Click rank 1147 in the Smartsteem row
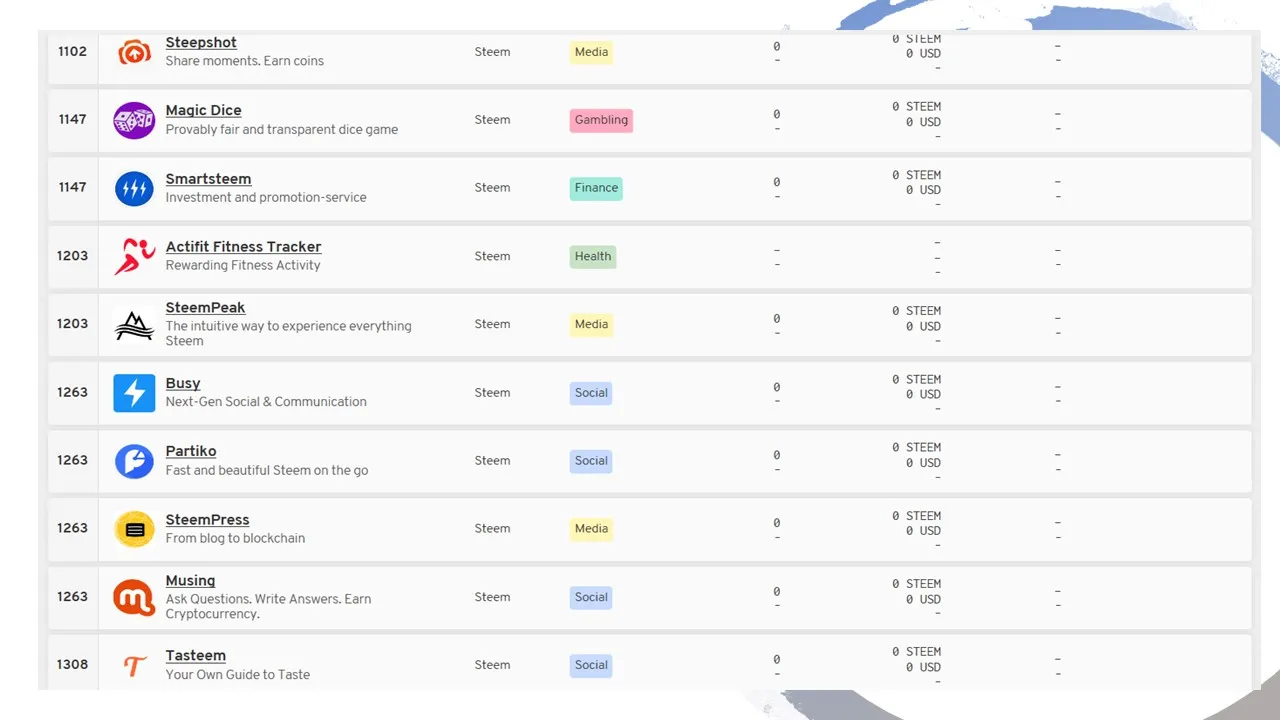This screenshot has width=1280, height=720. point(72,187)
